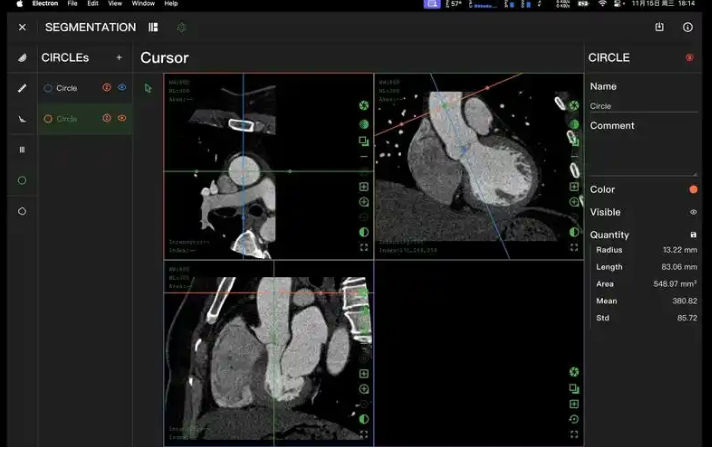Open the layout grid icon beside SEGMENTATION

pyautogui.click(x=153, y=27)
